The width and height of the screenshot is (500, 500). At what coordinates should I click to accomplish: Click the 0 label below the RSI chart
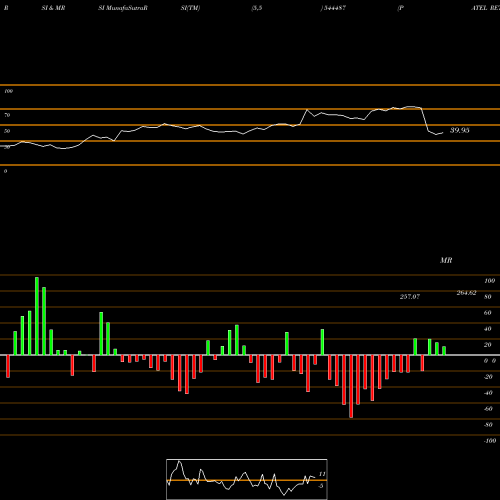pos(5,171)
